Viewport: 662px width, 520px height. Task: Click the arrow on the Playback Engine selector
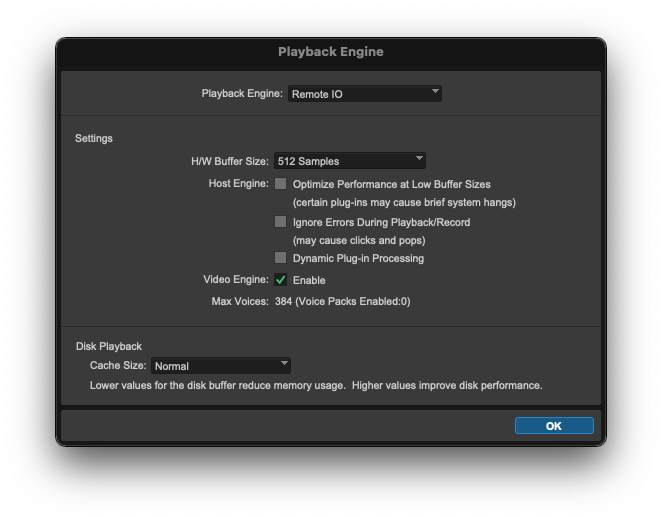(435, 93)
